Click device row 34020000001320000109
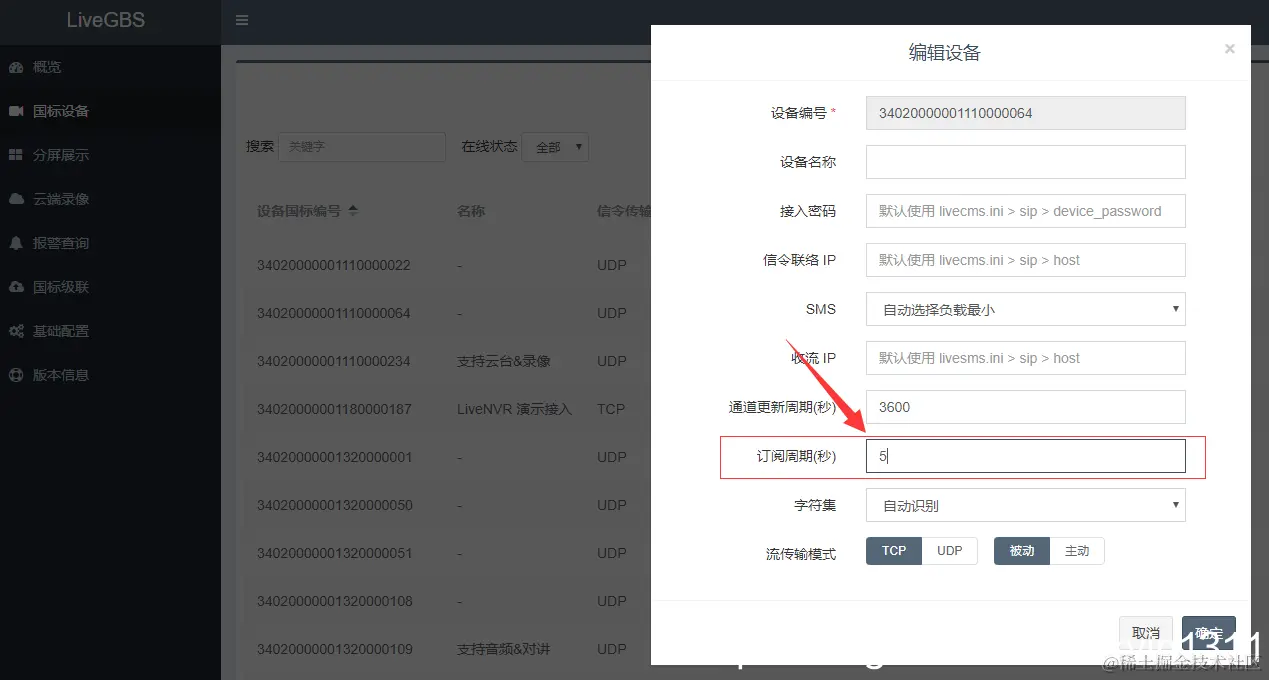The height and width of the screenshot is (680, 1269). 334,649
